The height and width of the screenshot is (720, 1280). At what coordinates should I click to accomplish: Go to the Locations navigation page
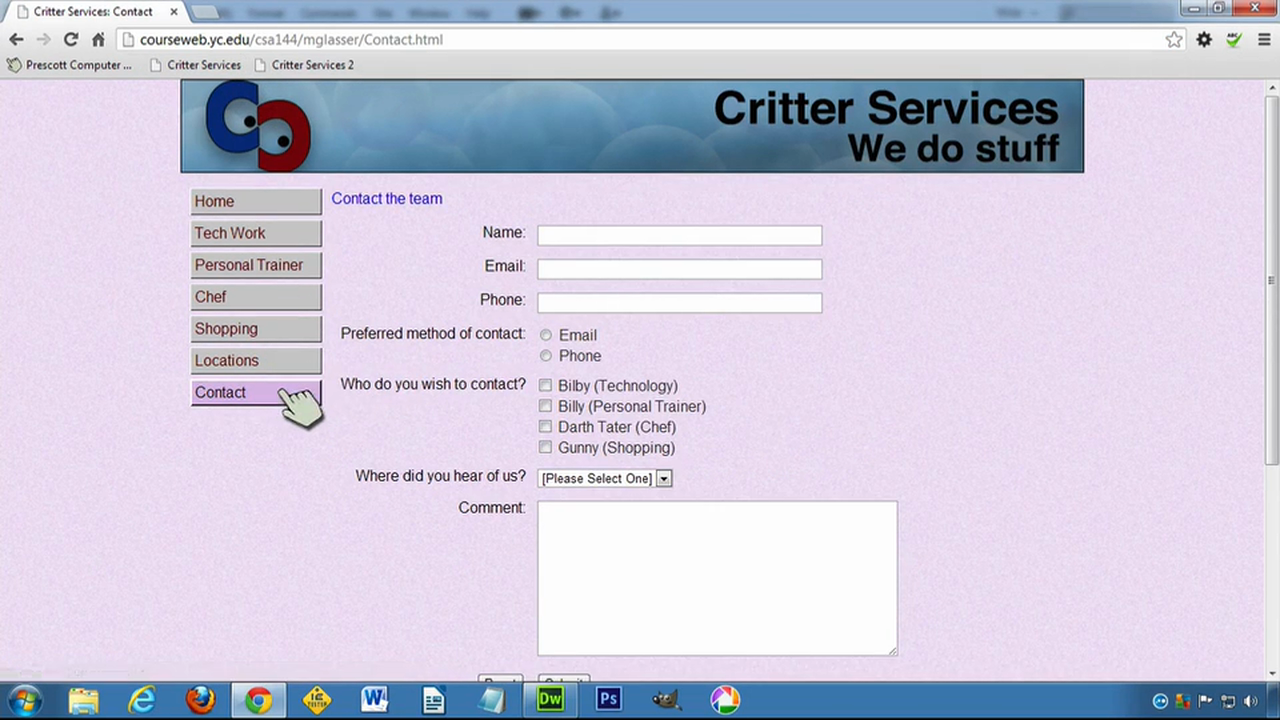click(x=256, y=361)
